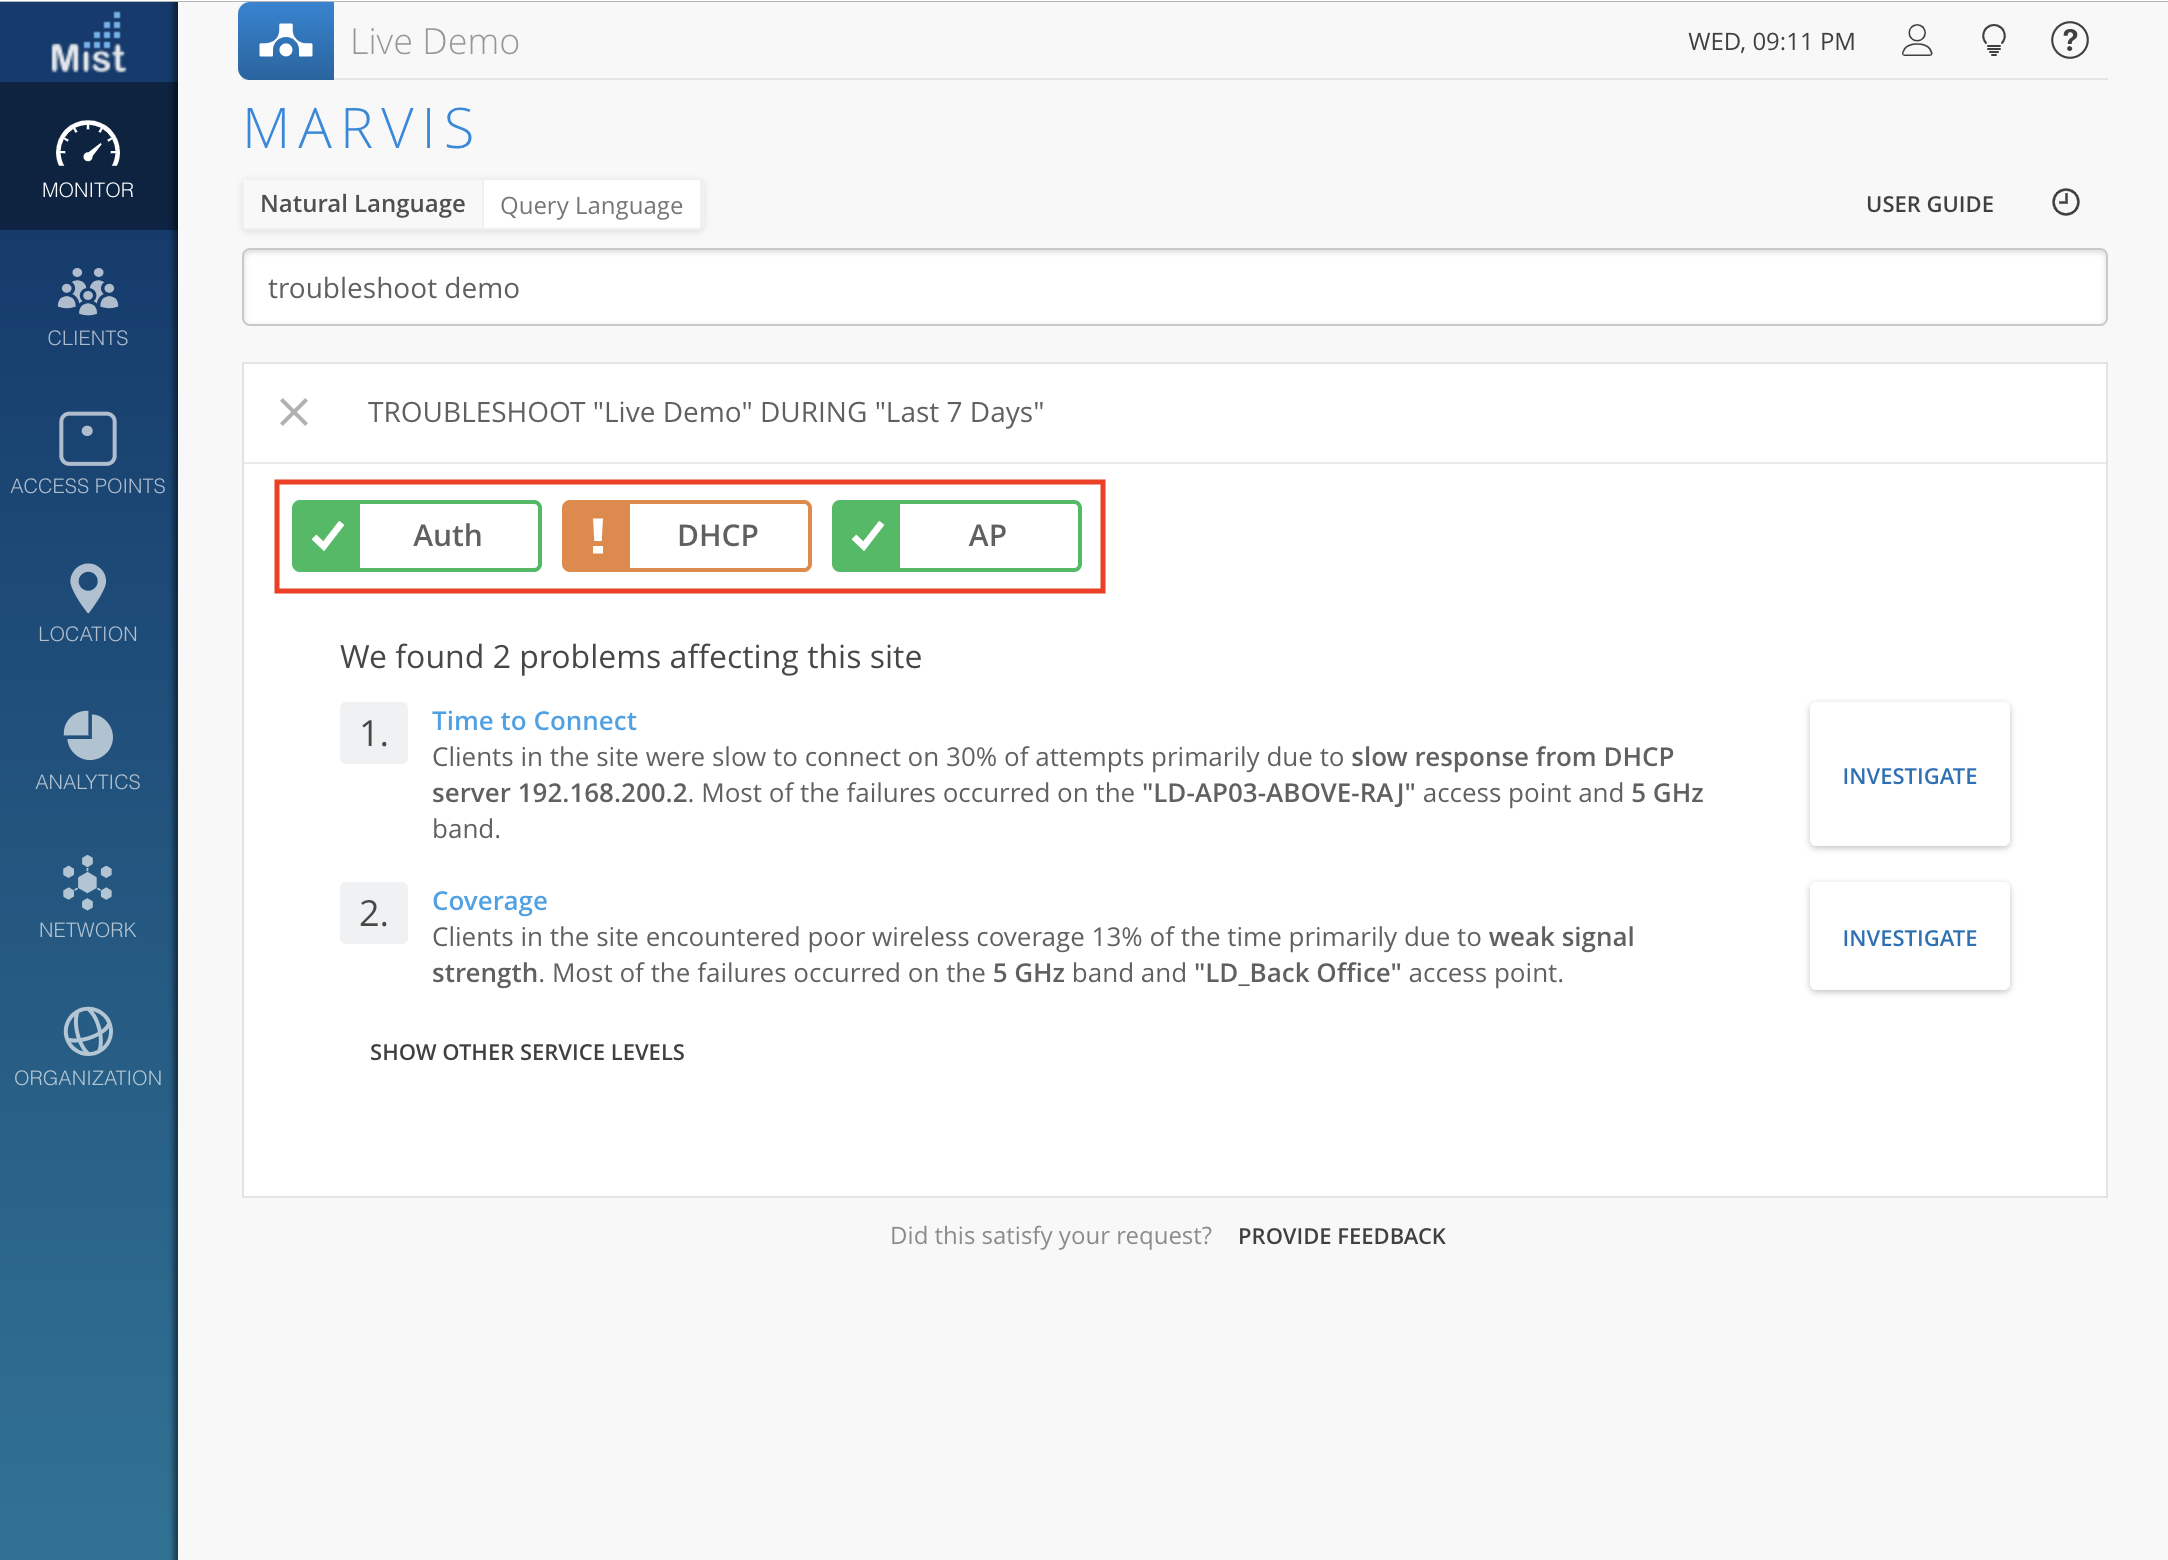Expand Show Other Service Levels
The width and height of the screenshot is (2168, 1560).
tap(527, 1052)
